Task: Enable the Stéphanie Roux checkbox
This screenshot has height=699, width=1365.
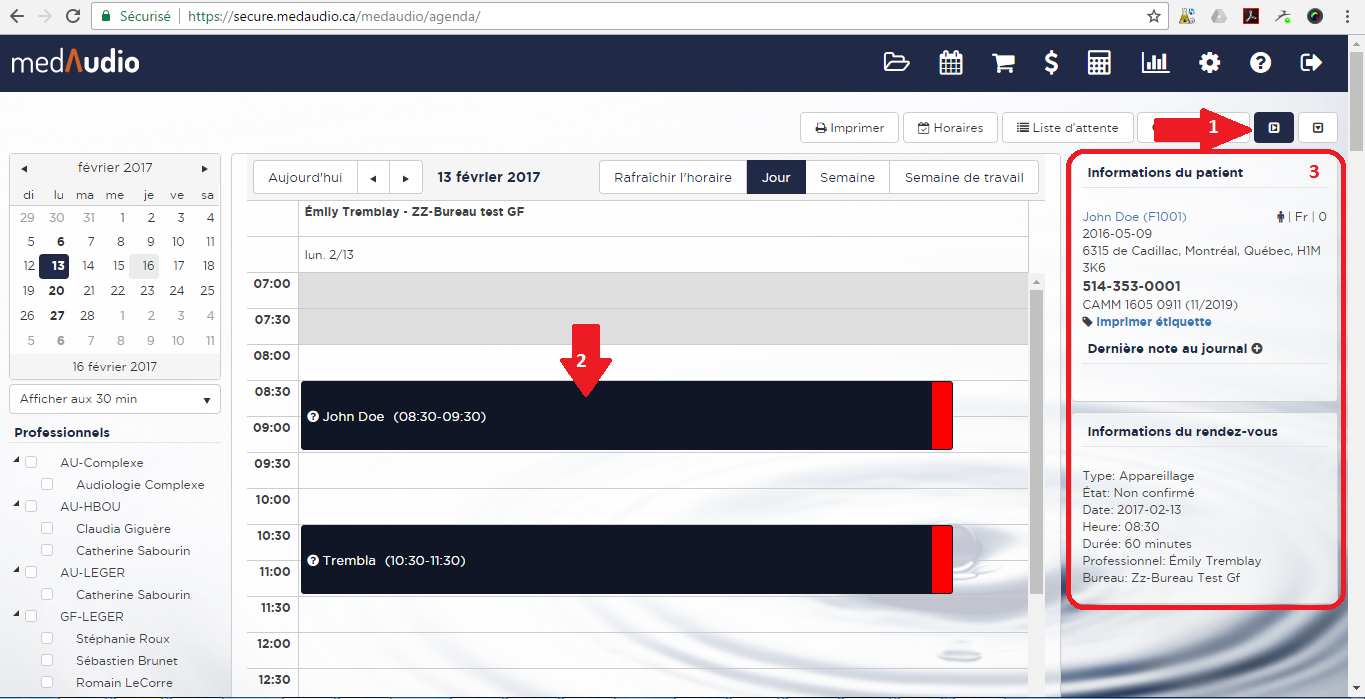Action: 47,639
